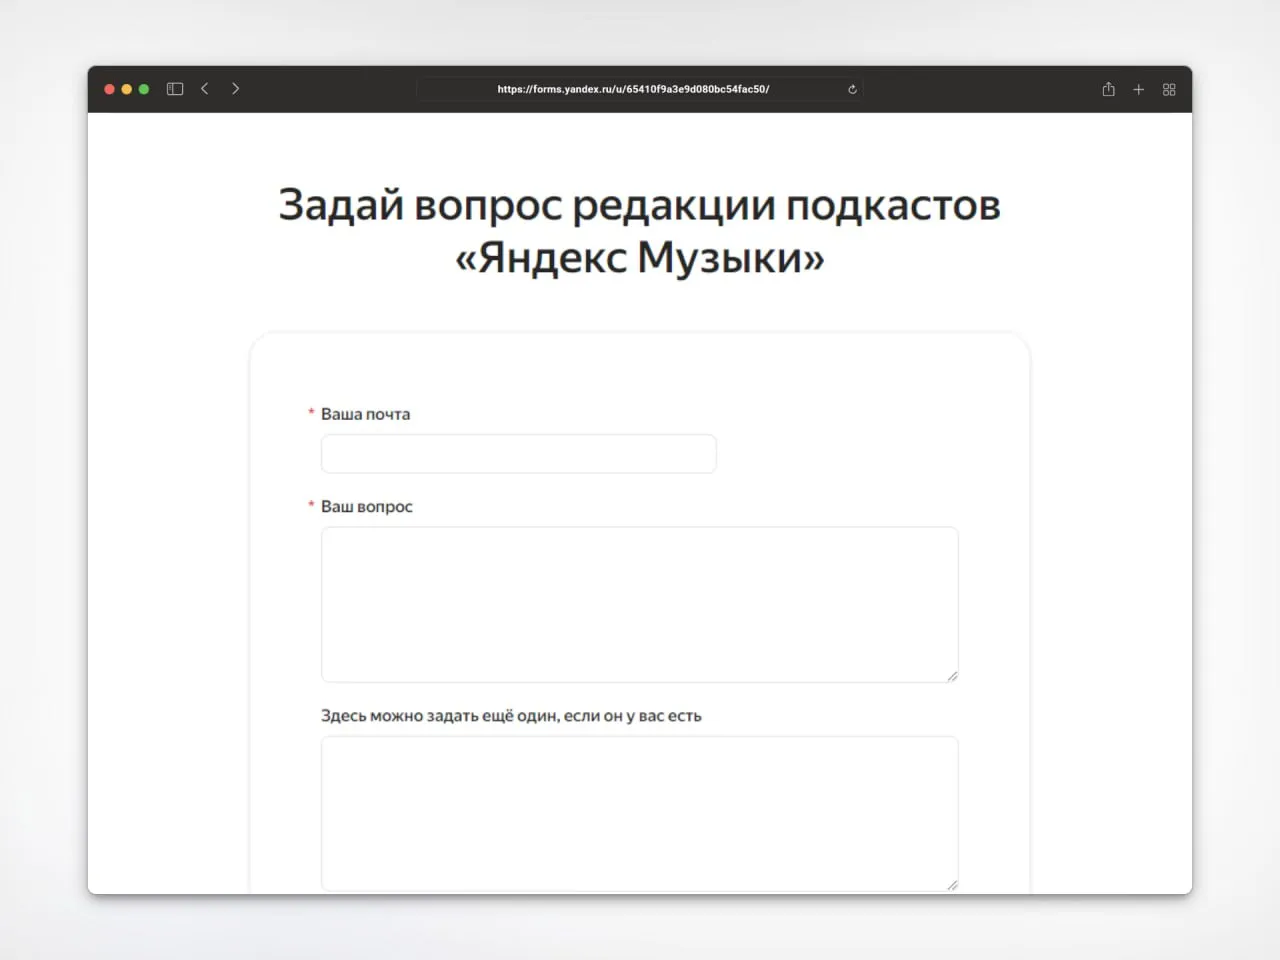Close window with the red button
Screen dimensions: 1280x960
click(x=110, y=89)
